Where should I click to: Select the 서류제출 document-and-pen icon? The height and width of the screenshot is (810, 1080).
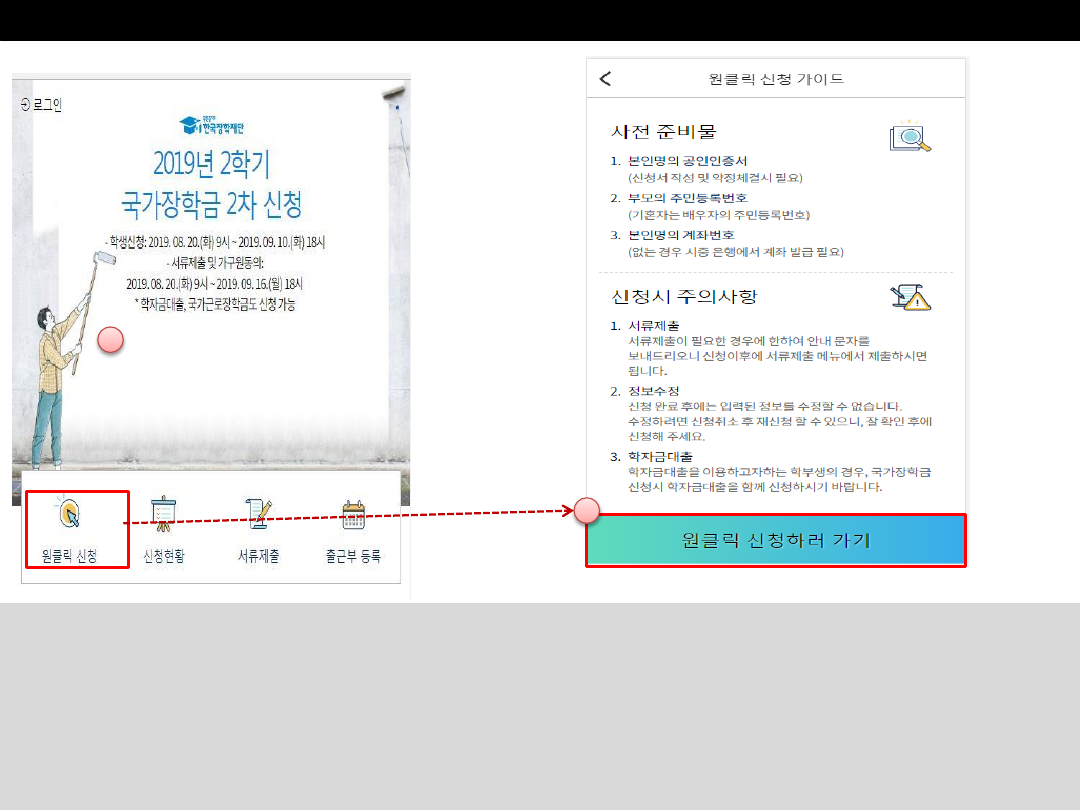[x=258, y=514]
